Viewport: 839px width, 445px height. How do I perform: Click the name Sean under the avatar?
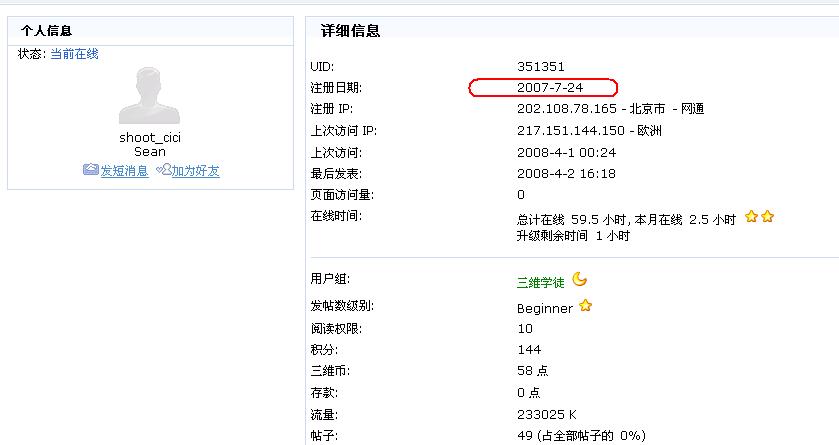pyautogui.click(x=150, y=152)
